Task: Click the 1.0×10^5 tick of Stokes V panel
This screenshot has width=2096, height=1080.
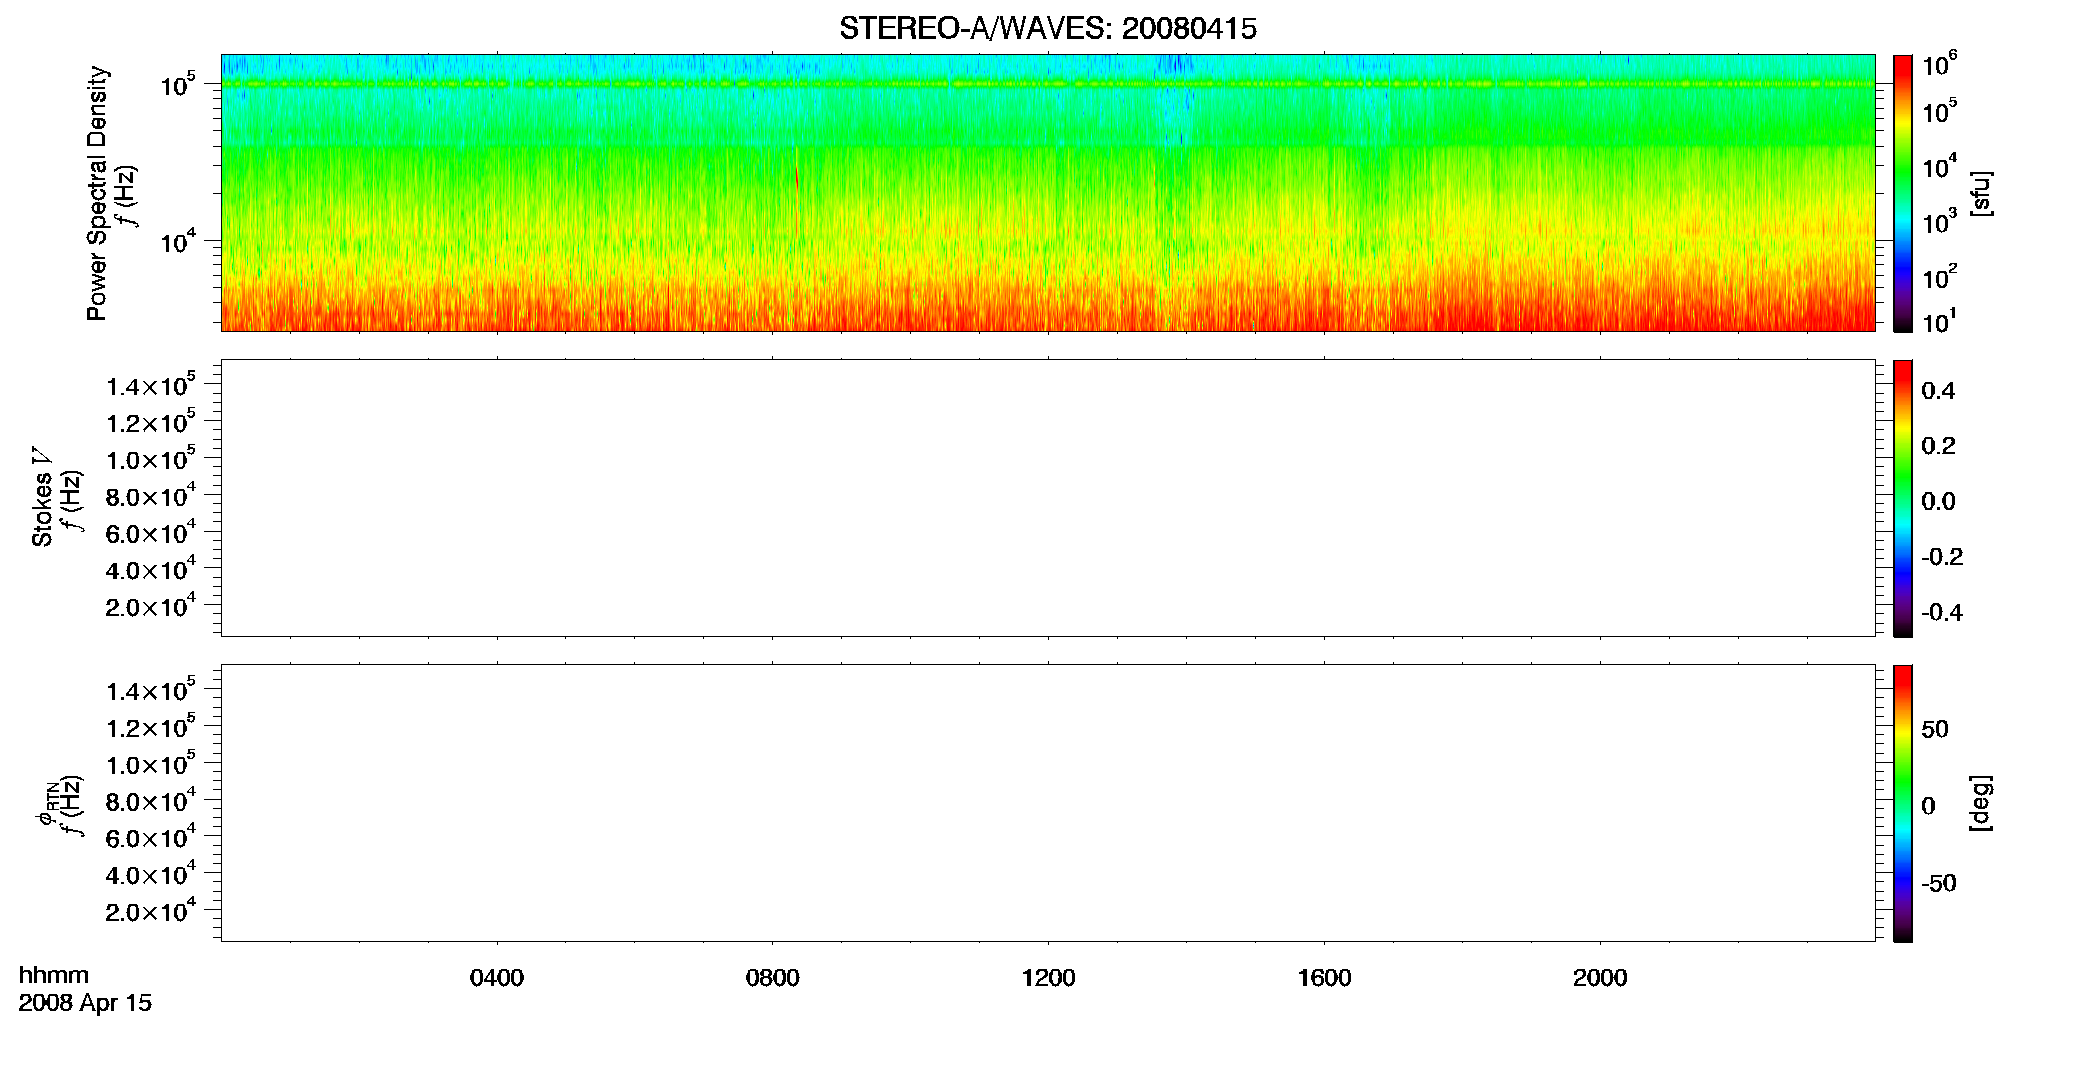Action: [x=150, y=459]
